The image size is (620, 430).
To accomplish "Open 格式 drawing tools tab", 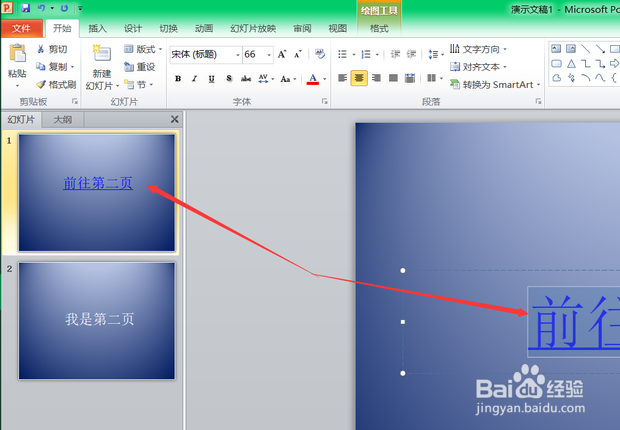I will coord(379,28).
